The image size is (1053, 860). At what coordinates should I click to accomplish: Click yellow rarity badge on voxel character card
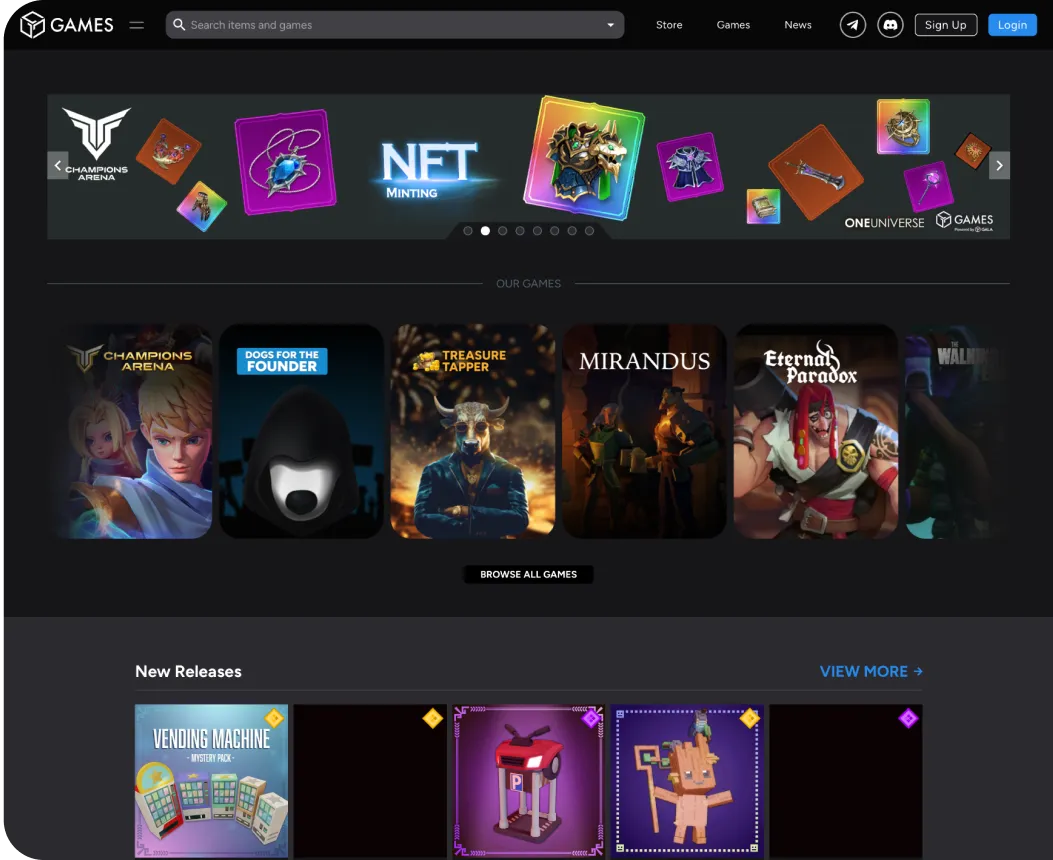coord(749,718)
